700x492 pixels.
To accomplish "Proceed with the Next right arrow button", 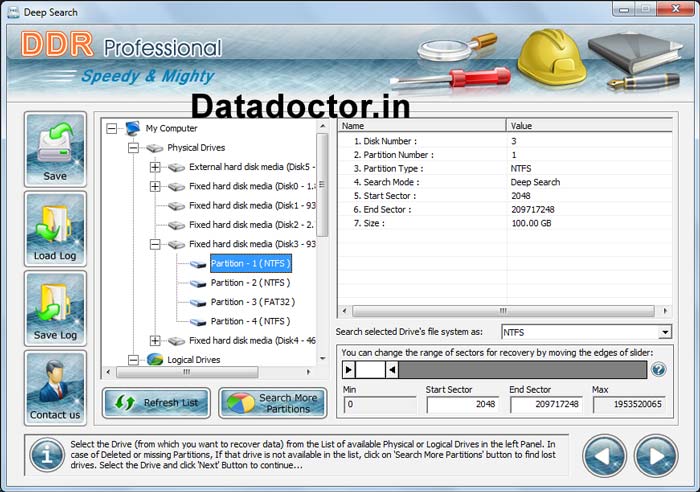I will pyautogui.click(x=656, y=456).
